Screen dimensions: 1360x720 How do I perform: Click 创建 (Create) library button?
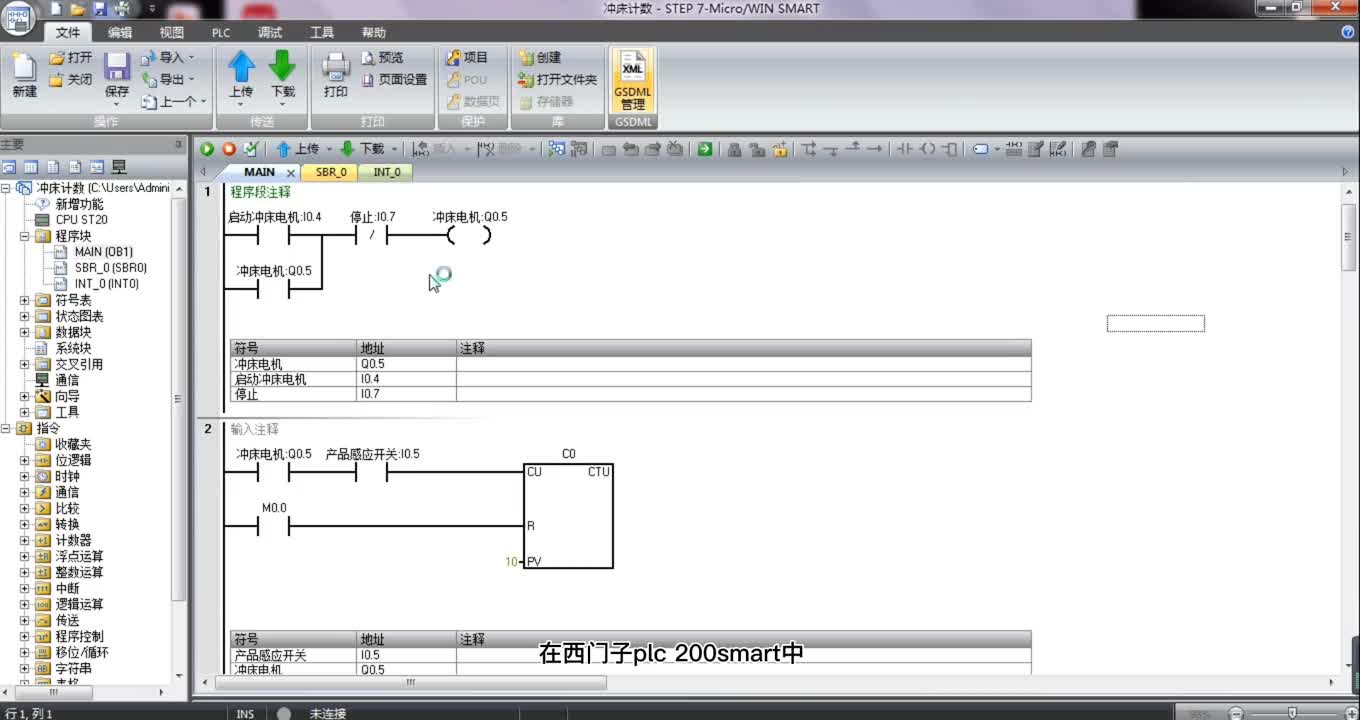[540, 58]
